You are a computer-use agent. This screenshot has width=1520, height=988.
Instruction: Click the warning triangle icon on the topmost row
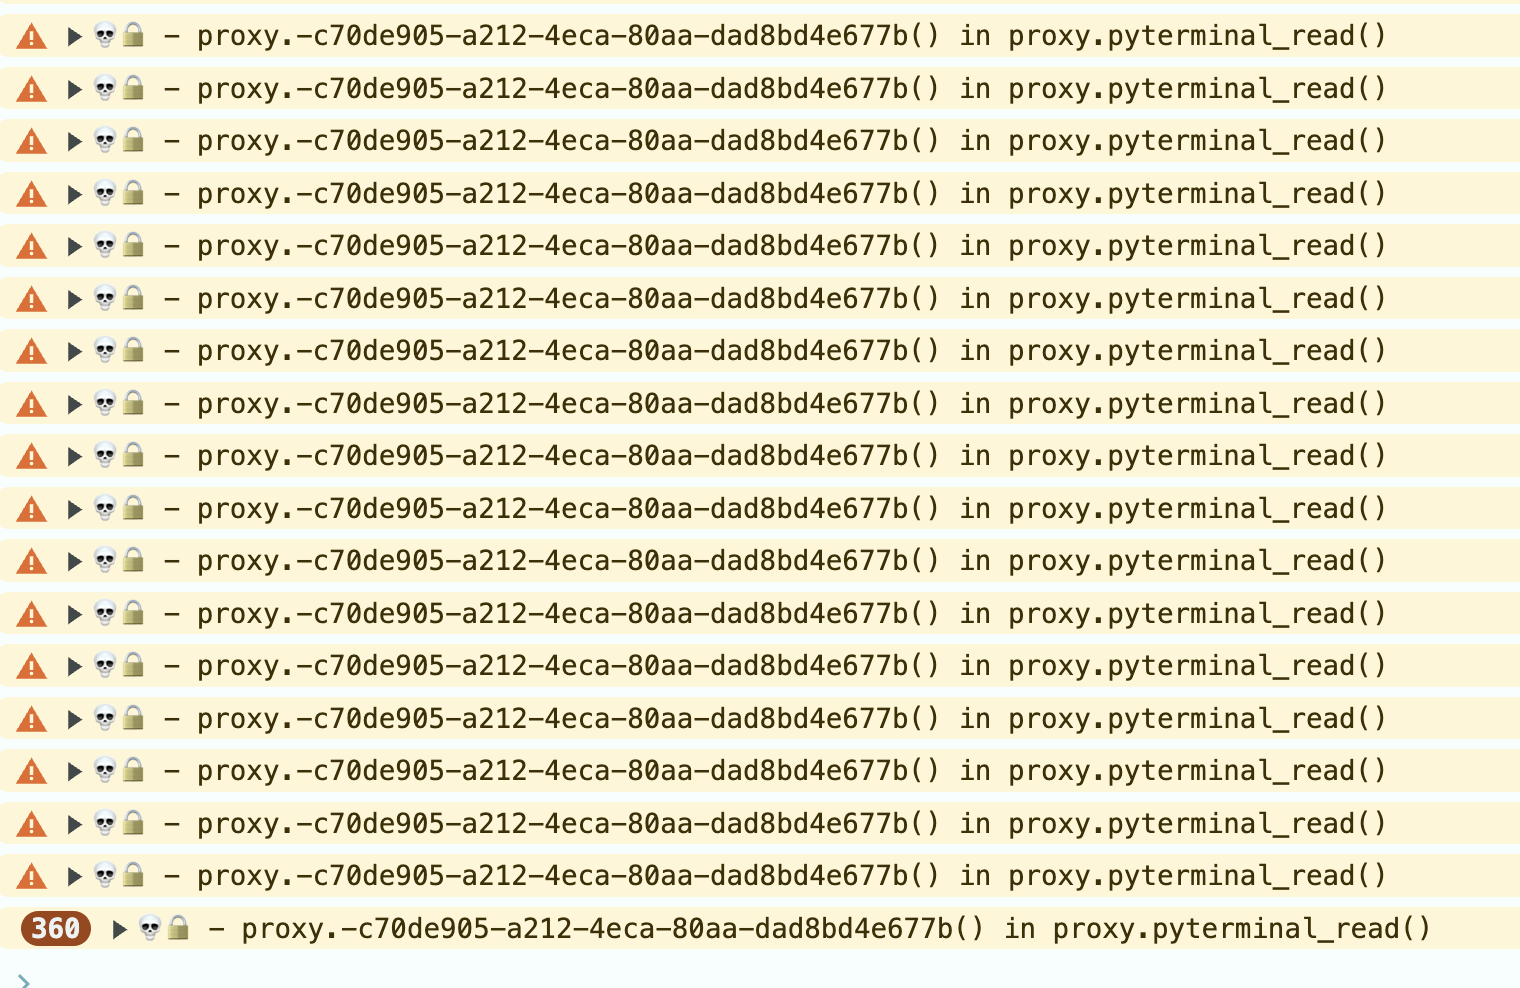pos(32,37)
